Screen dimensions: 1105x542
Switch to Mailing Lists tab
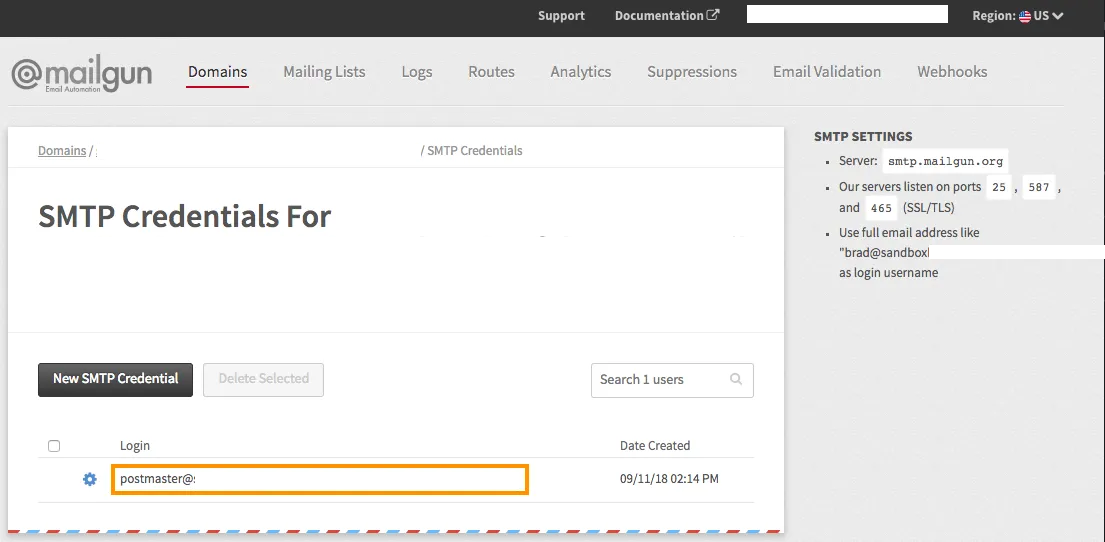tap(324, 72)
